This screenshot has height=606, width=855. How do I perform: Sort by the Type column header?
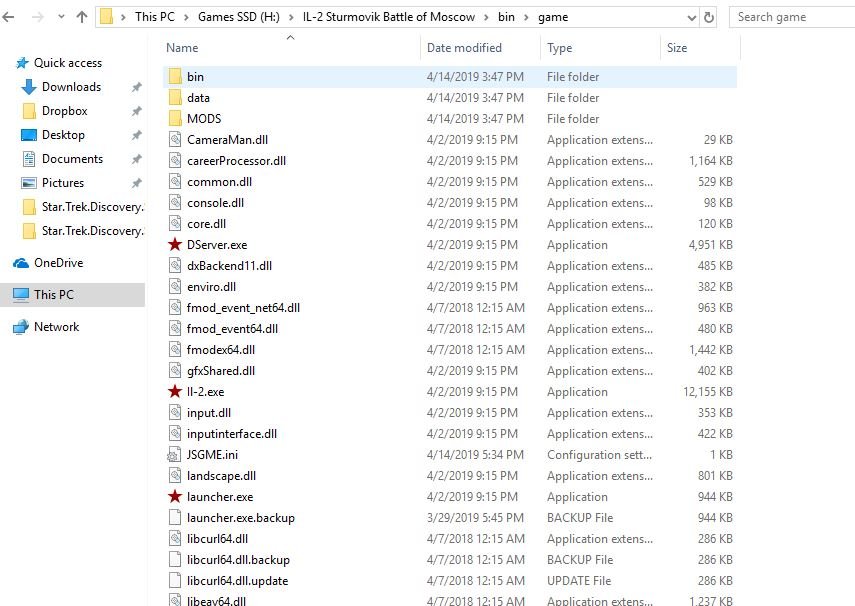tap(559, 48)
